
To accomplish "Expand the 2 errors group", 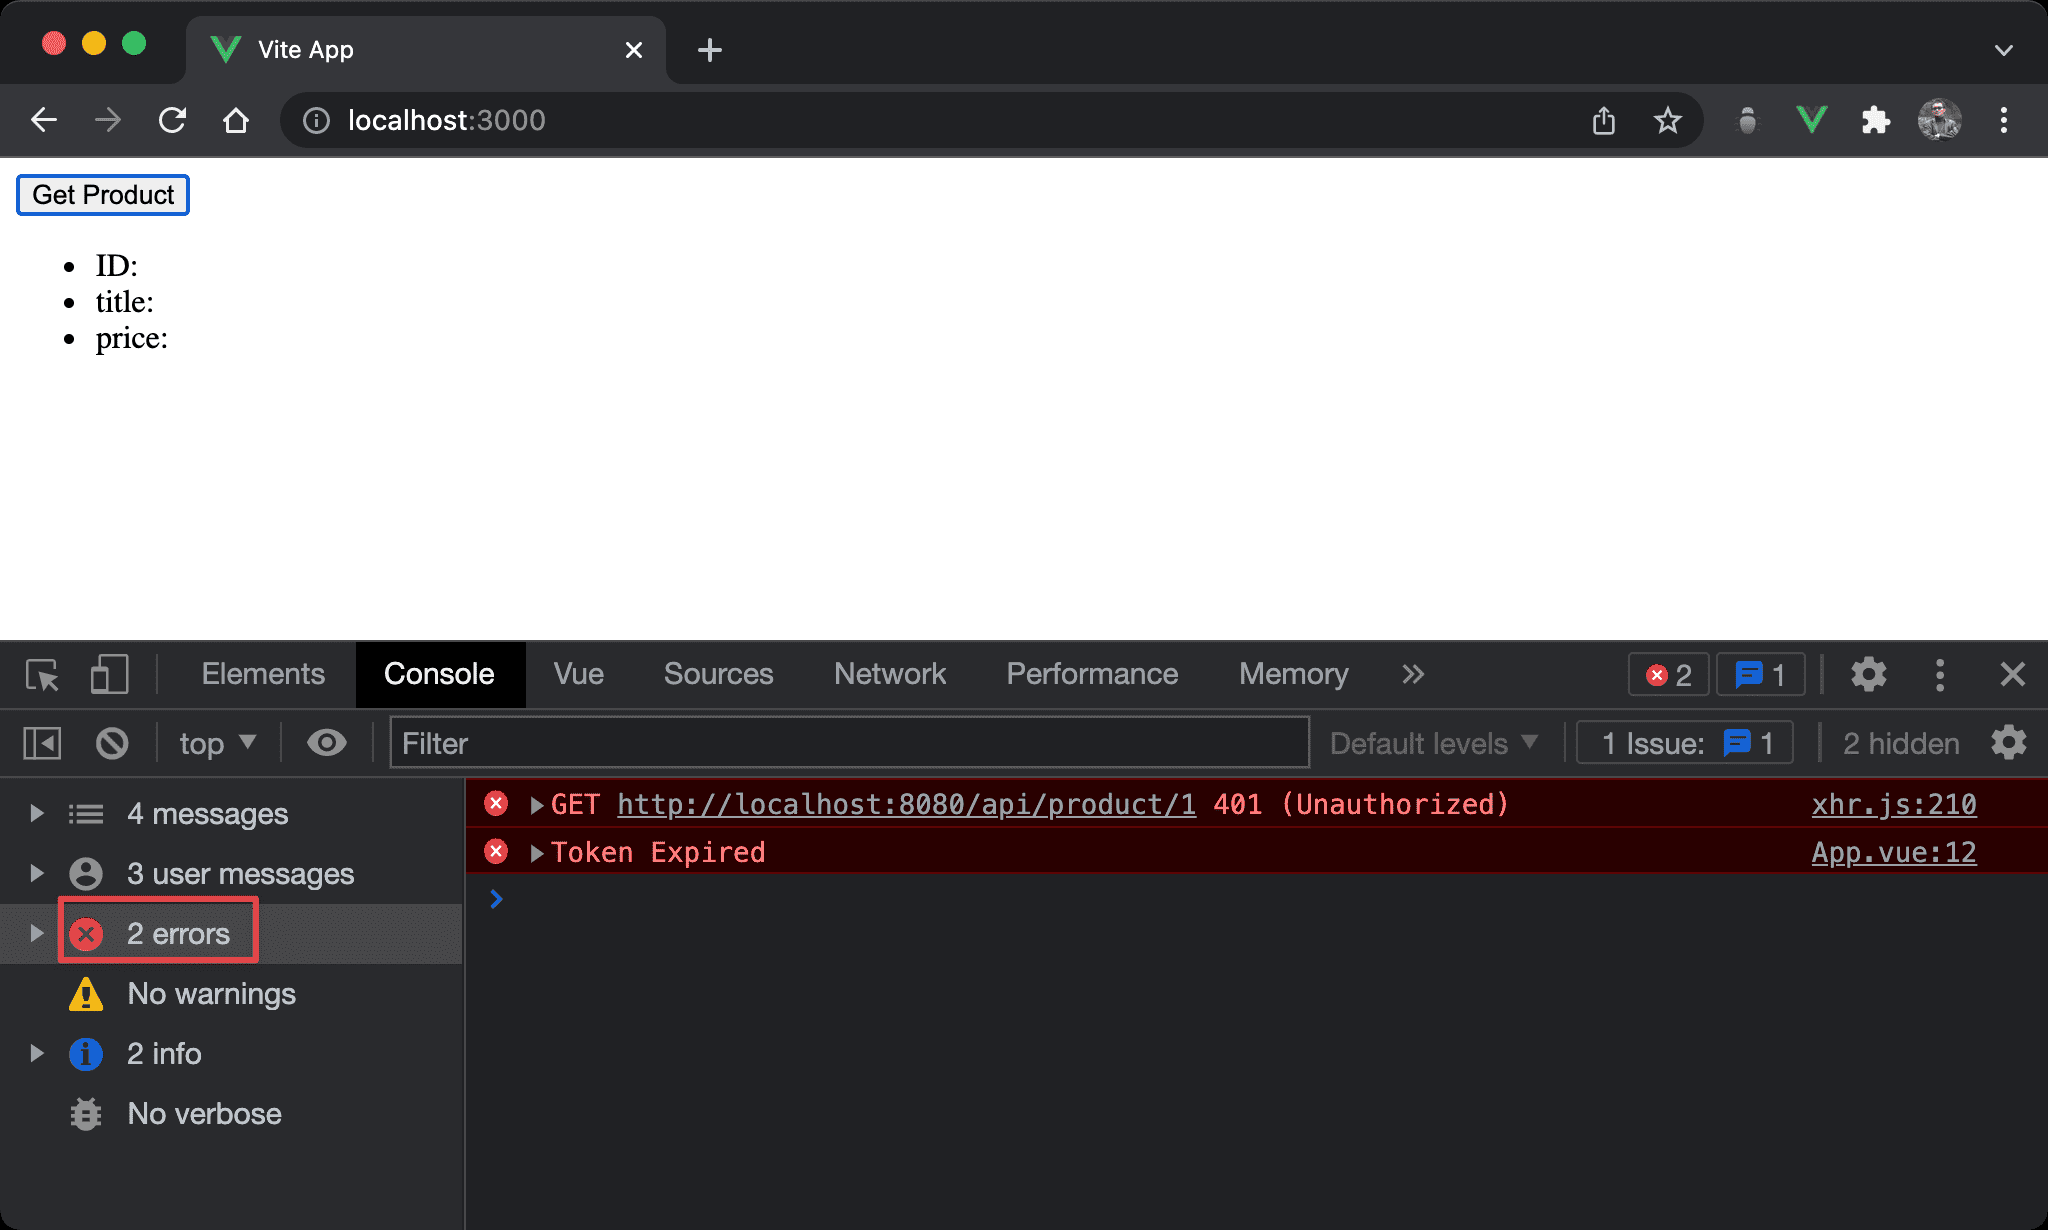I will click(x=36, y=933).
